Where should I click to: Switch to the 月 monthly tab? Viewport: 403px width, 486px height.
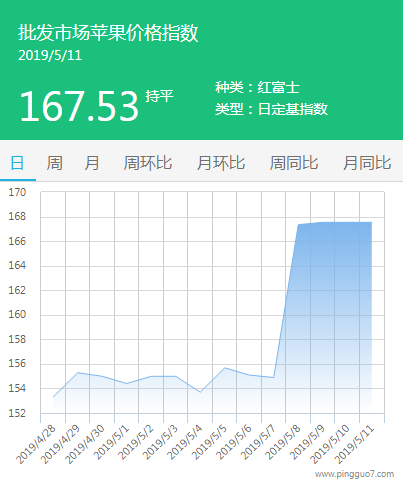[x=92, y=163]
